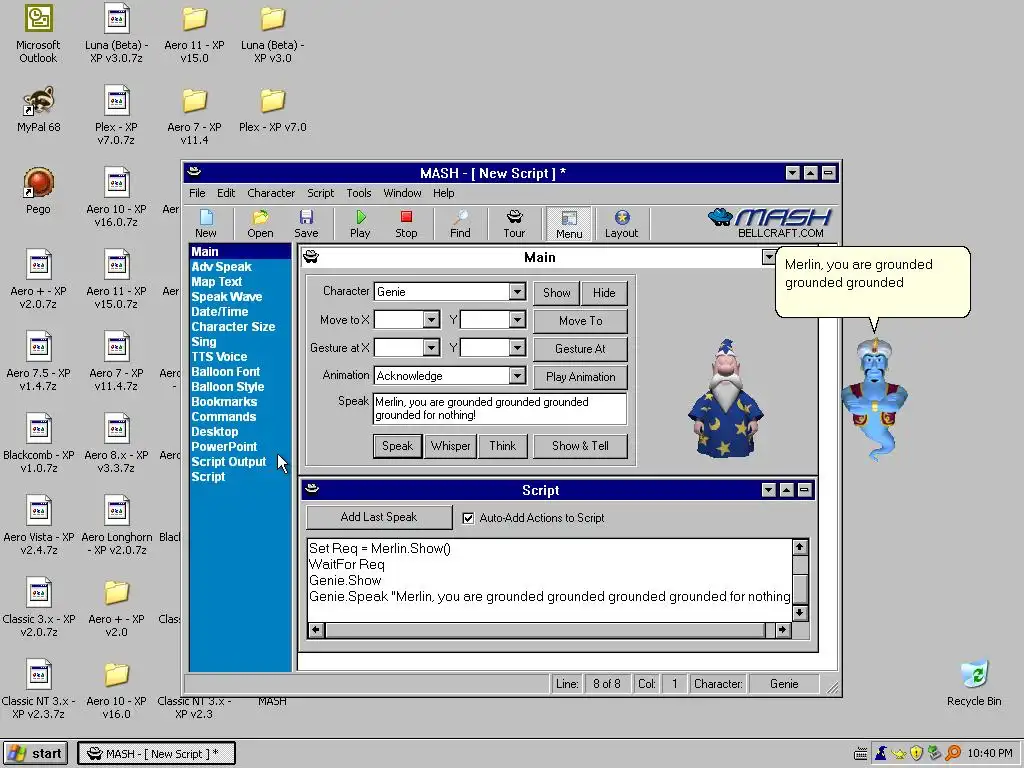1024x768 pixels.
Task: Click the Layout toolbar icon
Action: tap(622, 223)
